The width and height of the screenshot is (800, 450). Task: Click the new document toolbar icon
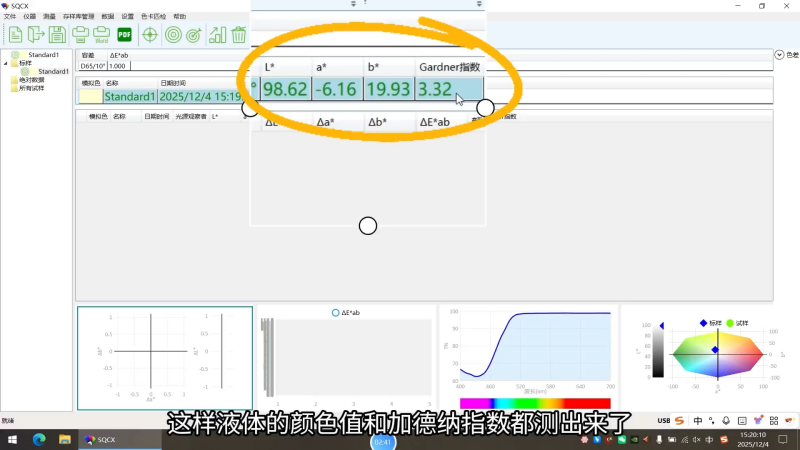[15, 35]
